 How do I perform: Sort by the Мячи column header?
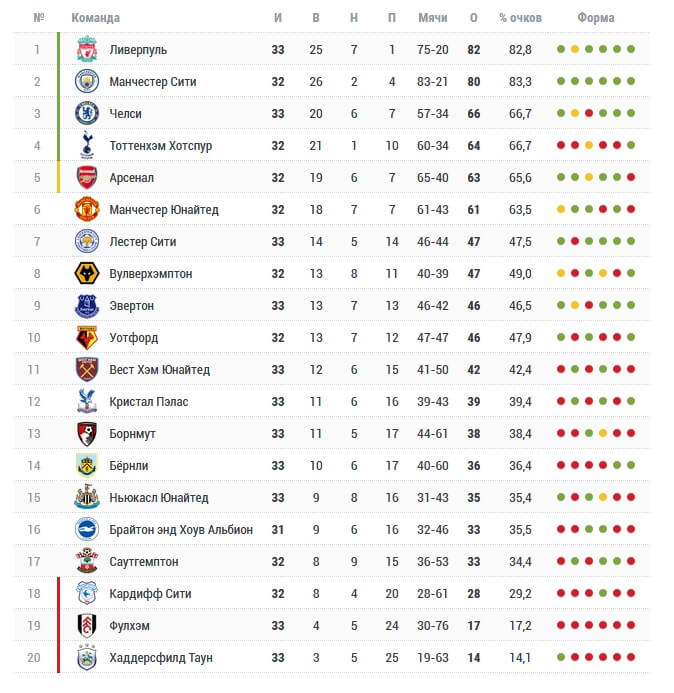[433, 18]
